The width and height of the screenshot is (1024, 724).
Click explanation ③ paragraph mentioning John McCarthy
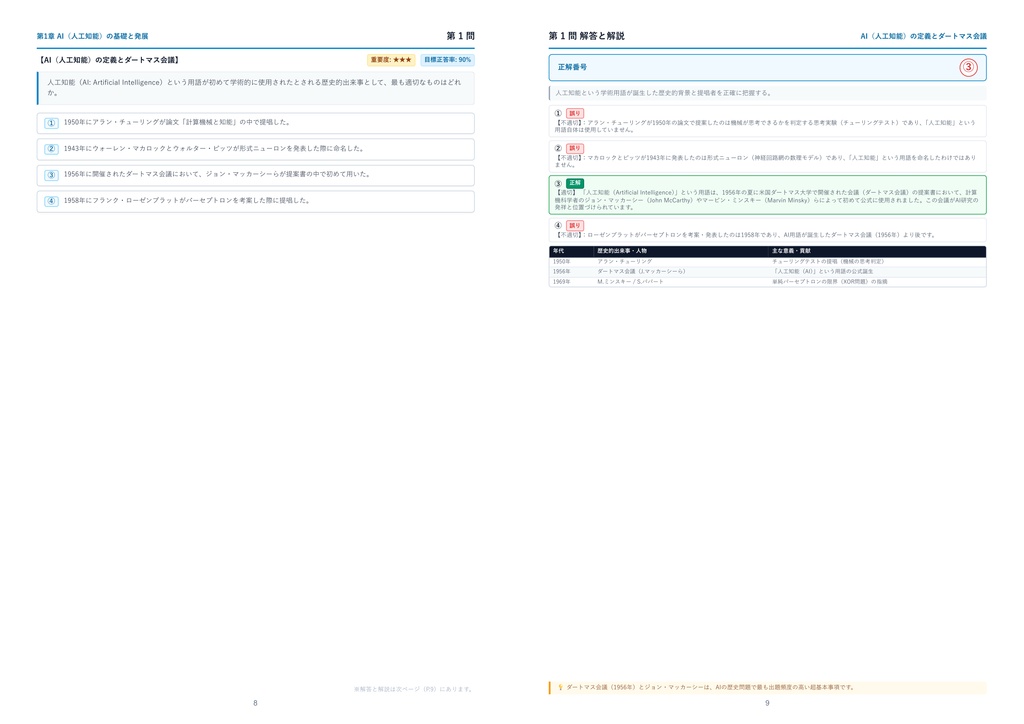767,200
